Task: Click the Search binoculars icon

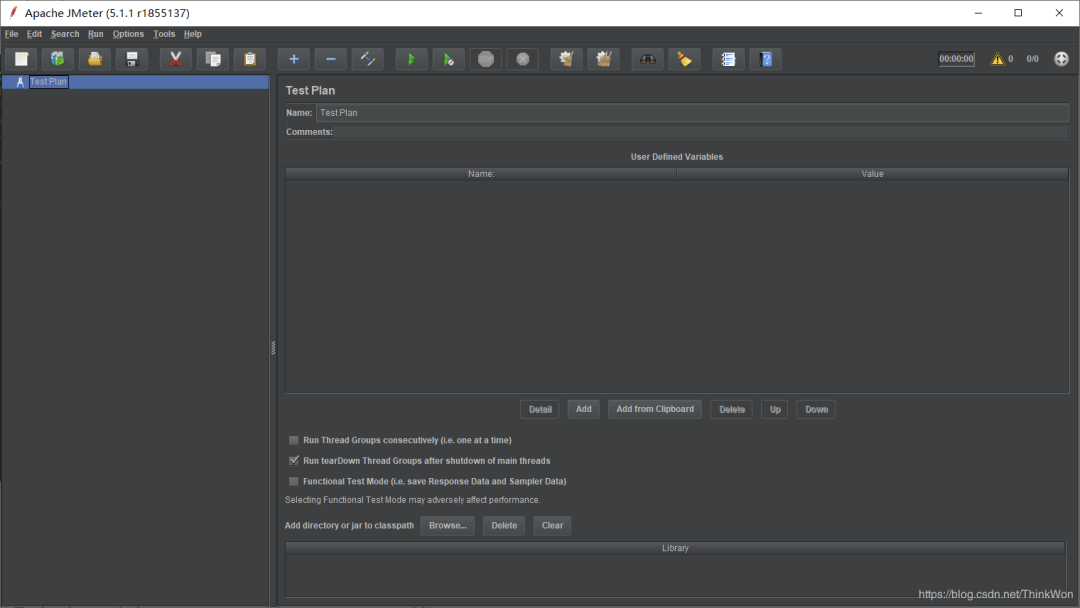Action: [647, 59]
